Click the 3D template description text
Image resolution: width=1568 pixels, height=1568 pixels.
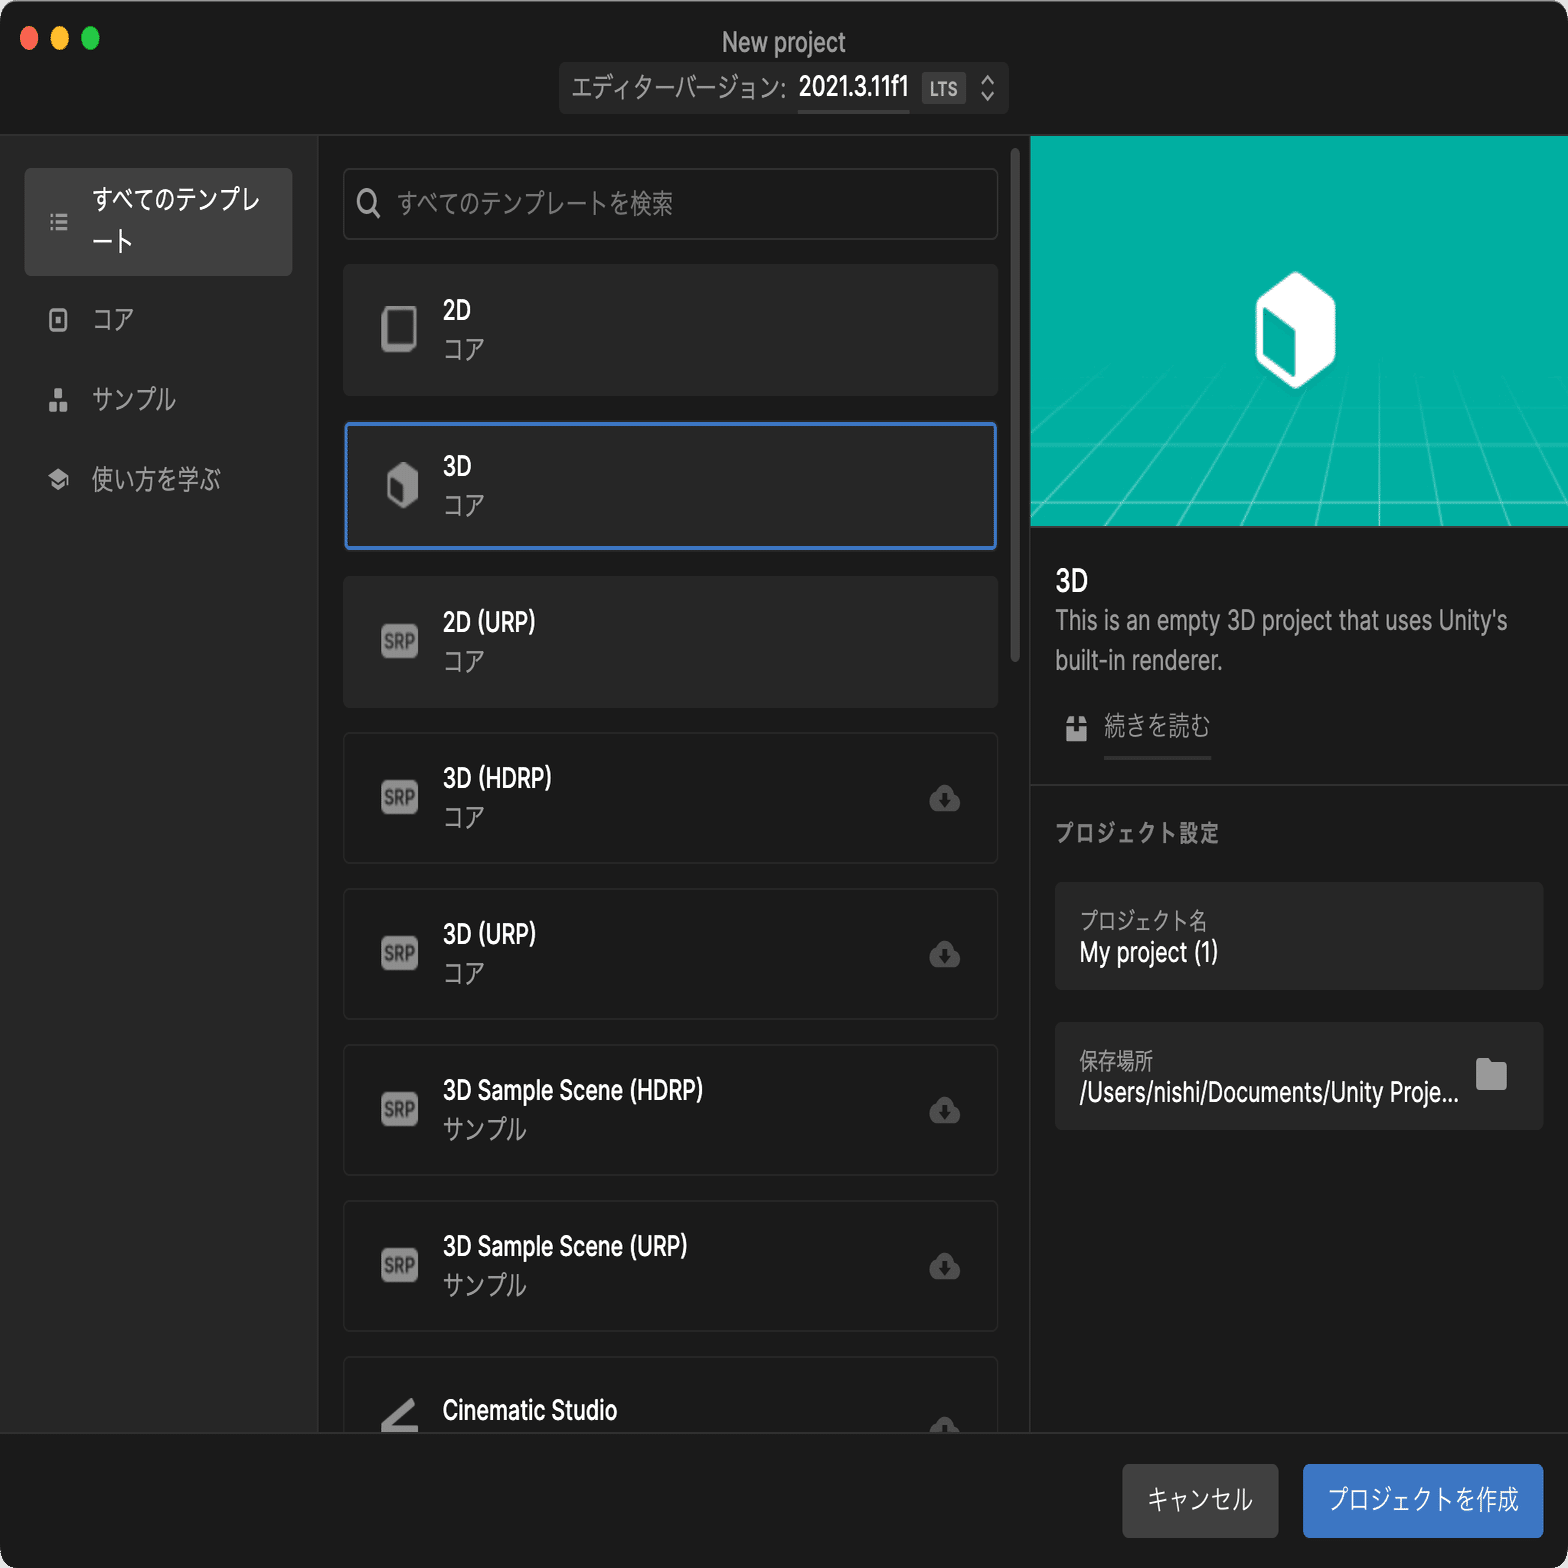(x=1281, y=640)
